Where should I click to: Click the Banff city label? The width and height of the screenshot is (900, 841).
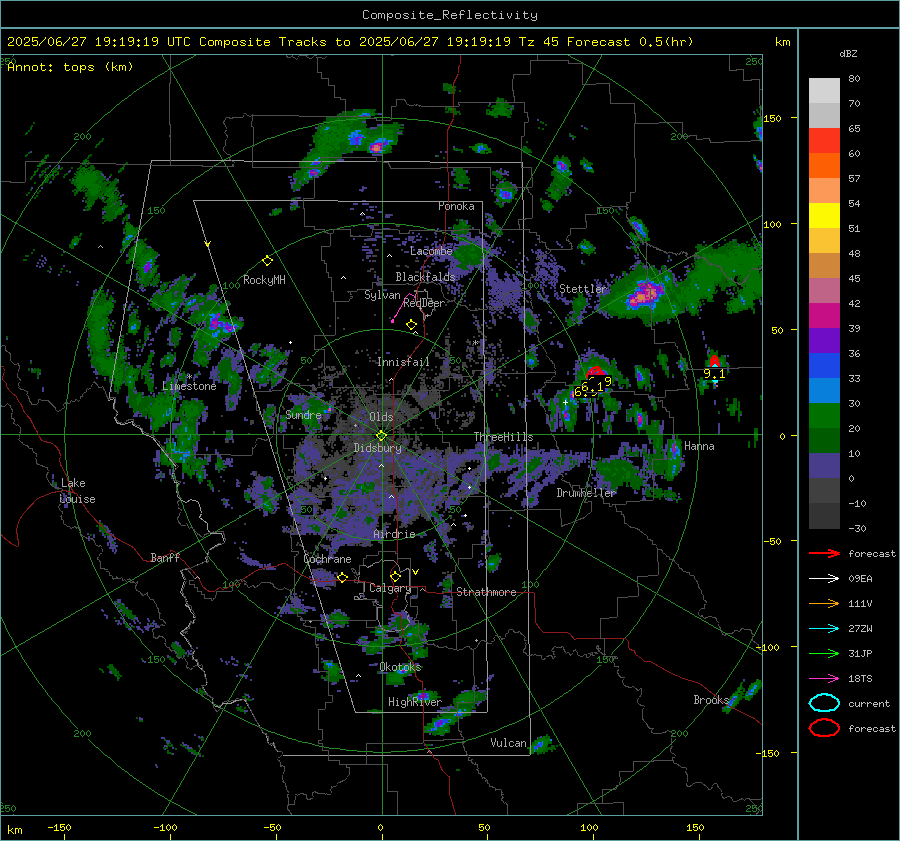165,558
